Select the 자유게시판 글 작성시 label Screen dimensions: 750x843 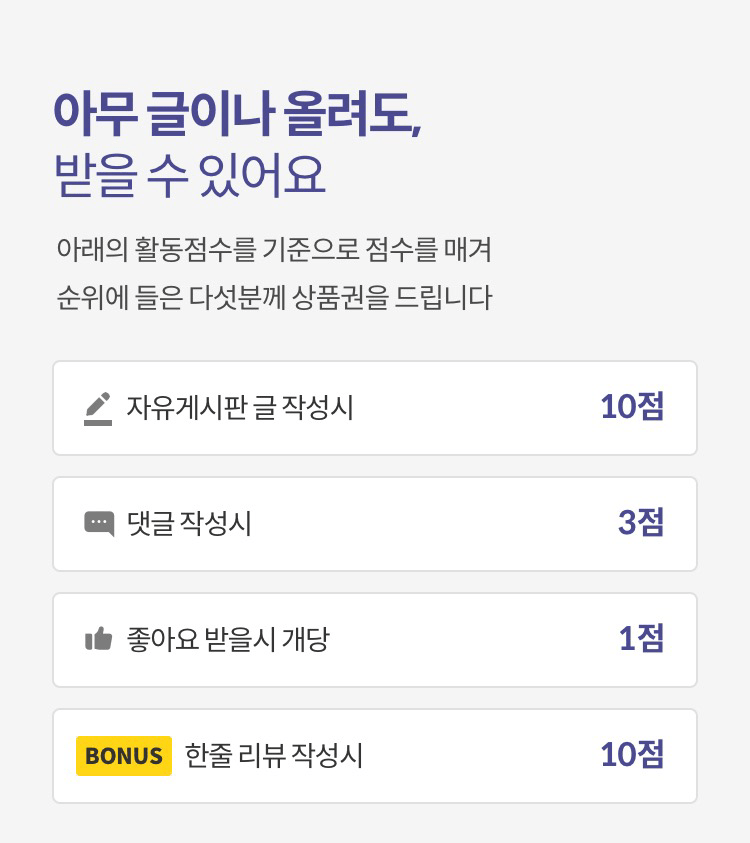(x=240, y=408)
